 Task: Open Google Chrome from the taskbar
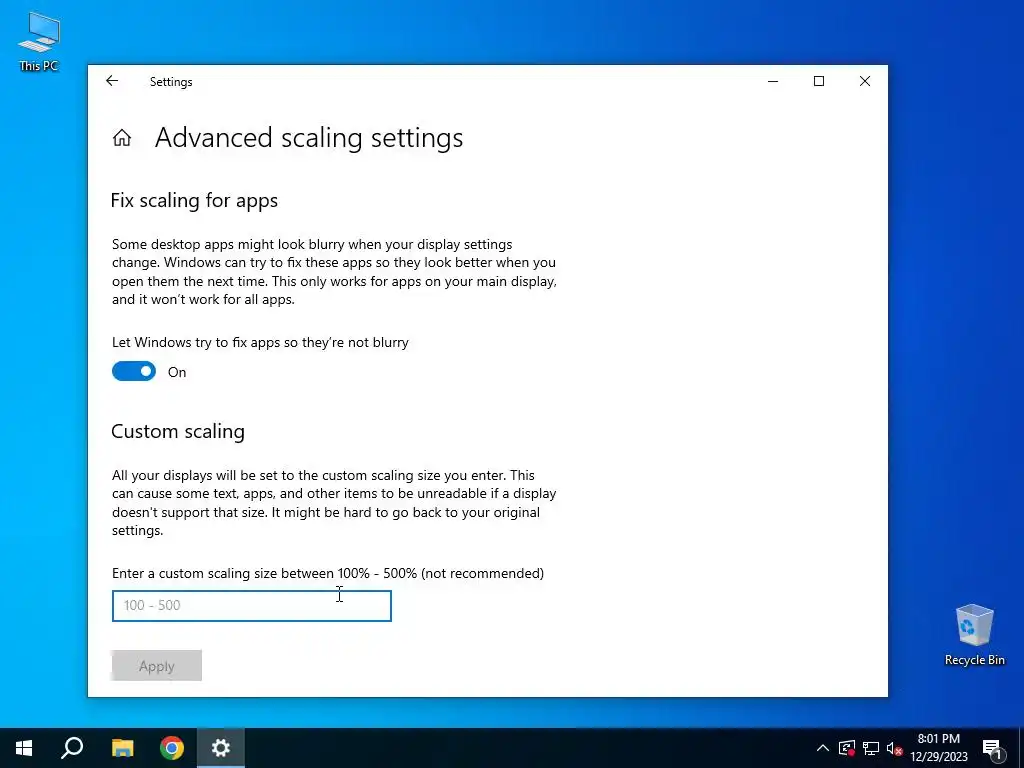172,748
